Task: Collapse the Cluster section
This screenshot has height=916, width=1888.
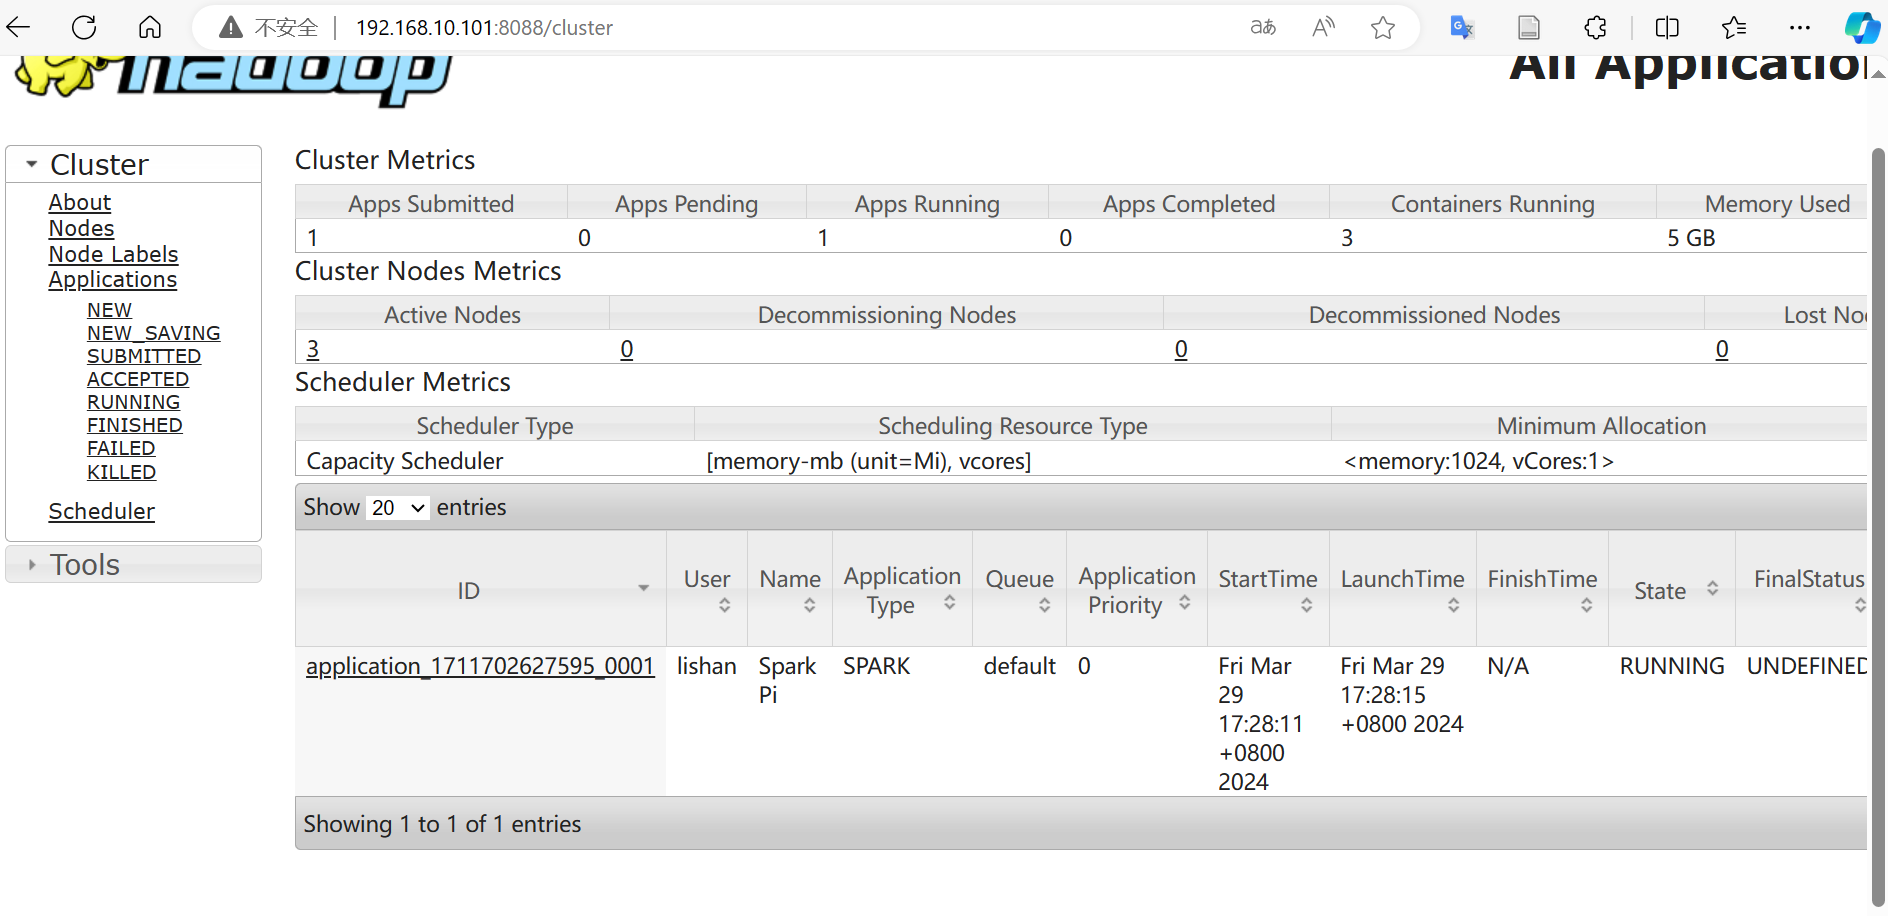Action: [x=32, y=164]
